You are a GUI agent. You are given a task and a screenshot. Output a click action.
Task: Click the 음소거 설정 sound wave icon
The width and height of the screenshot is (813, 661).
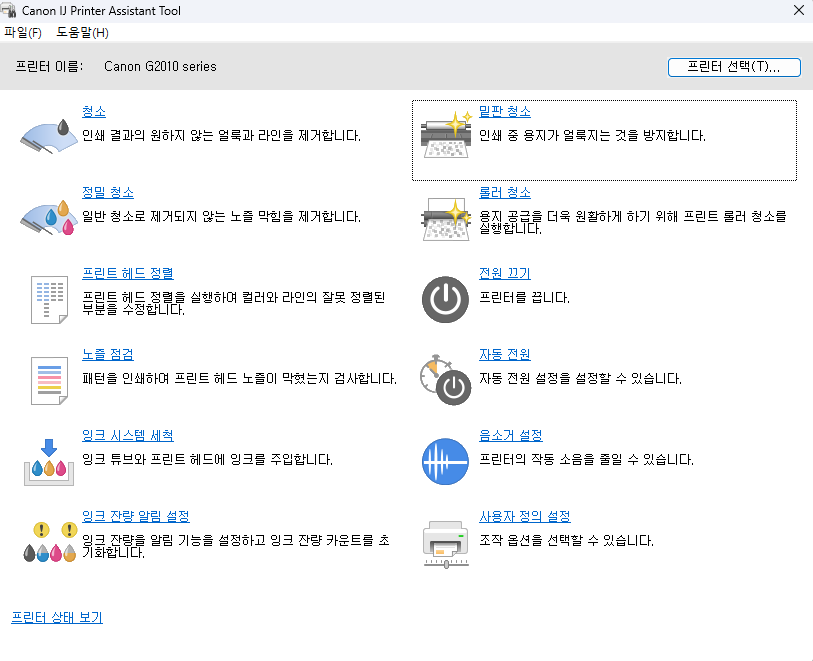445,461
